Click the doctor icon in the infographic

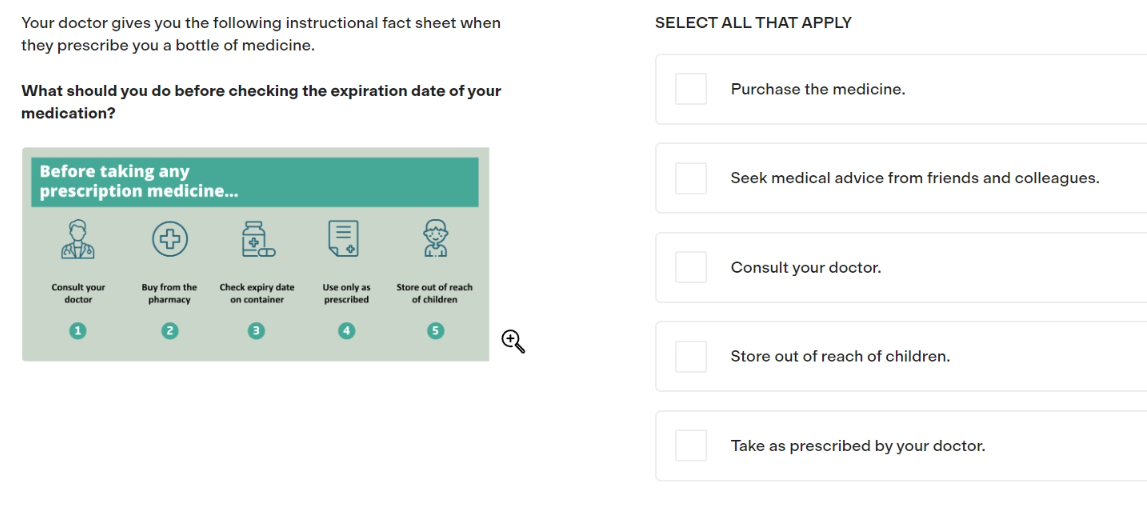[78, 239]
